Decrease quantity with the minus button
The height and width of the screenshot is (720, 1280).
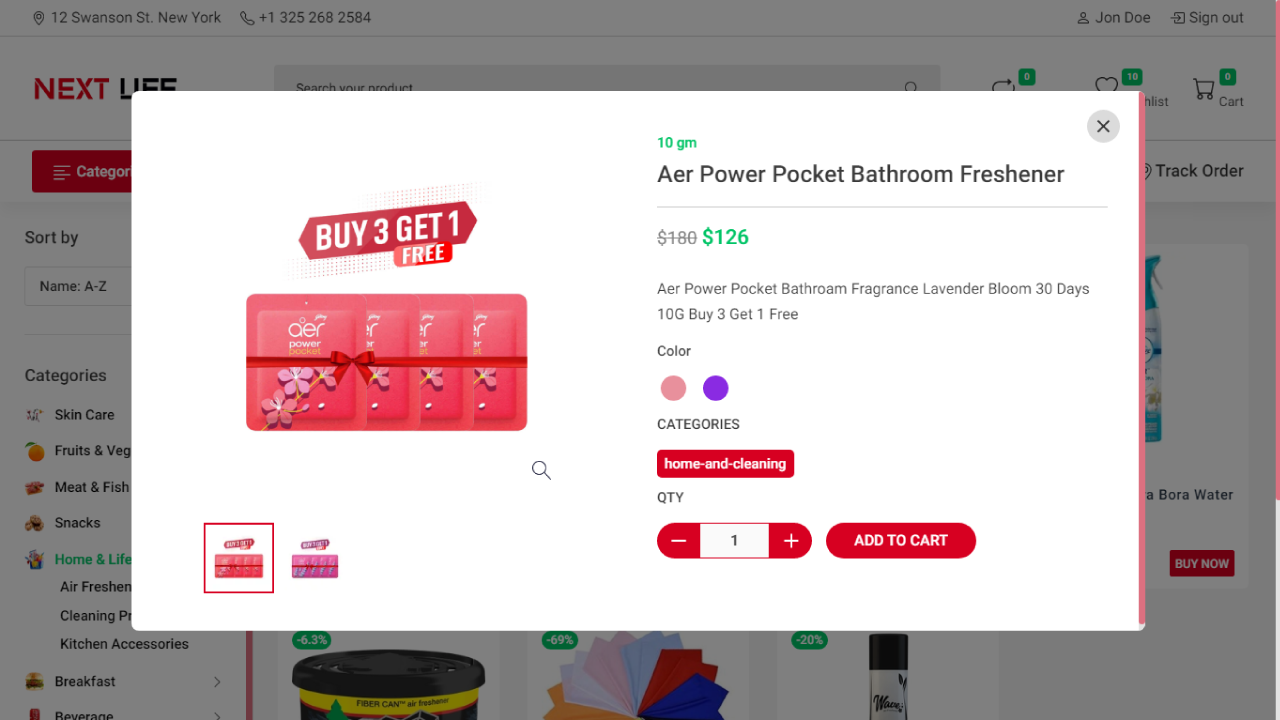pos(678,541)
